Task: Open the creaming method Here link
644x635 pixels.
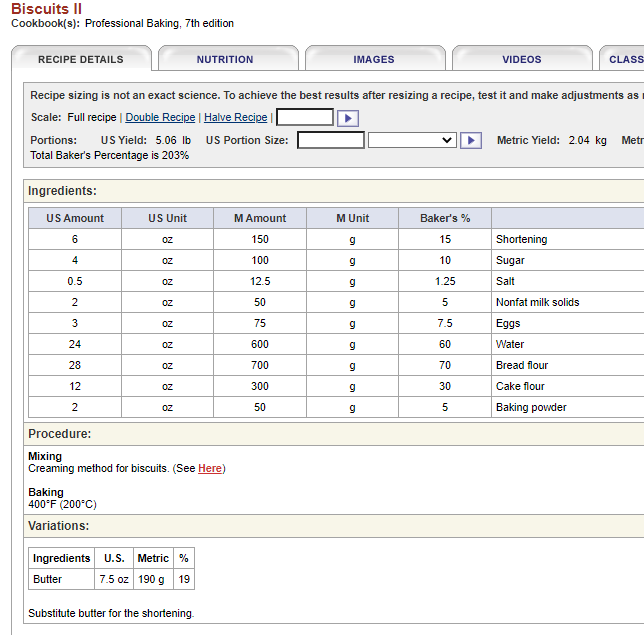Action: click(x=210, y=468)
